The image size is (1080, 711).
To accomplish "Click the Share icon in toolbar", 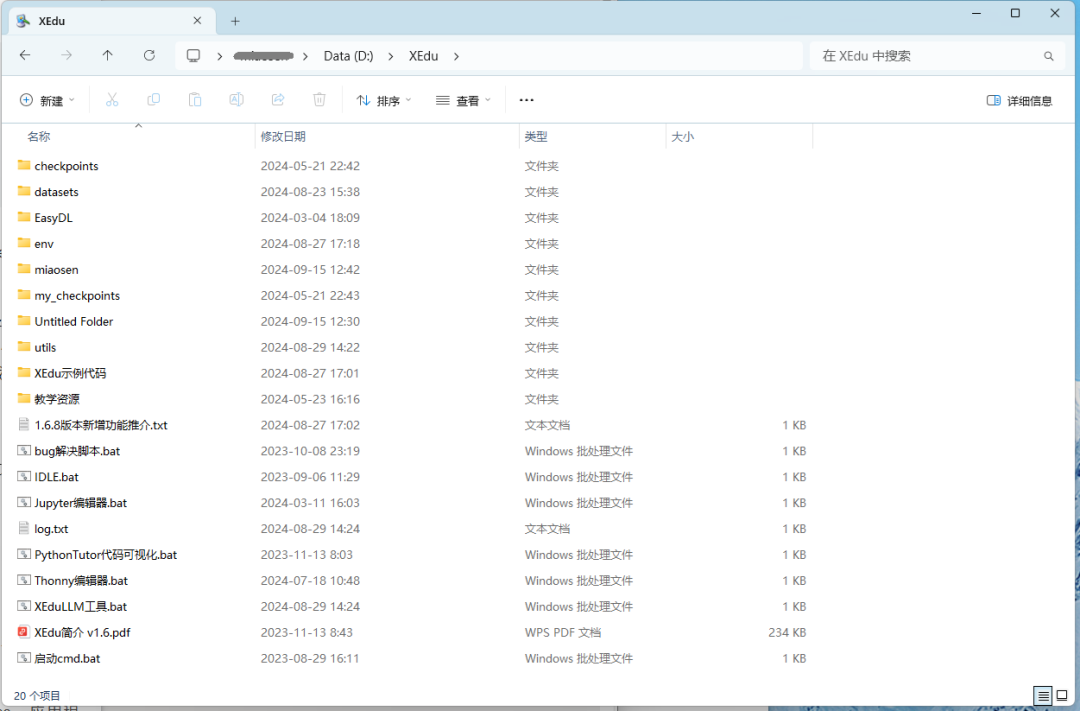I will pyautogui.click(x=278, y=100).
